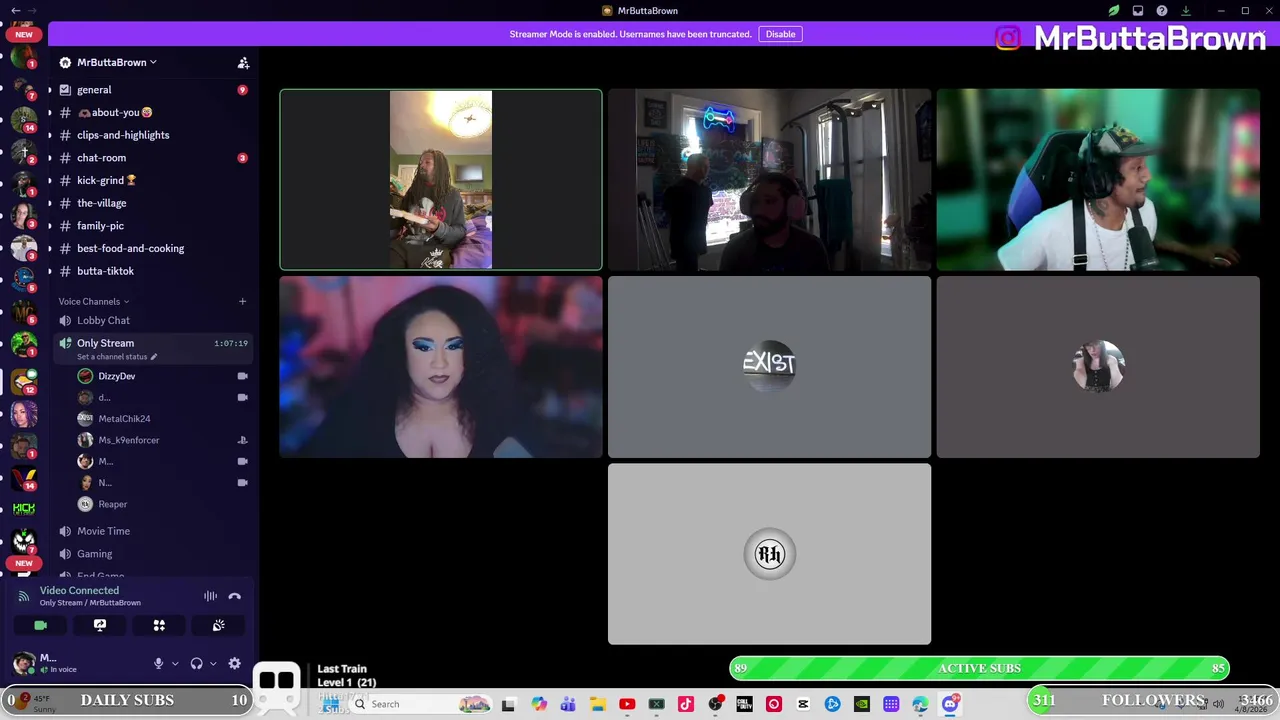Click the download update icon in title bar

coord(1186,11)
